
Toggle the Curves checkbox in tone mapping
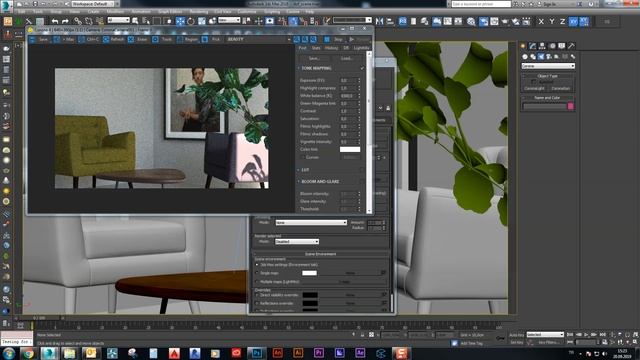click(302, 157)
